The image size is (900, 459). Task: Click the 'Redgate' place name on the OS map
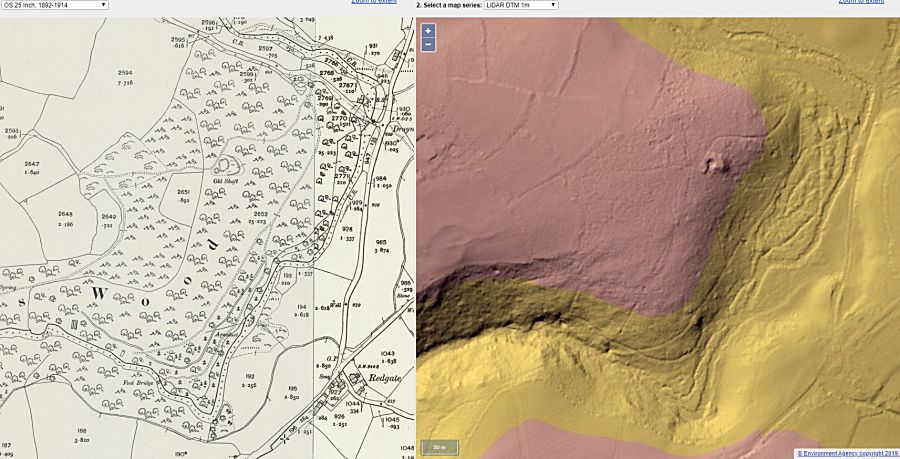385,379
